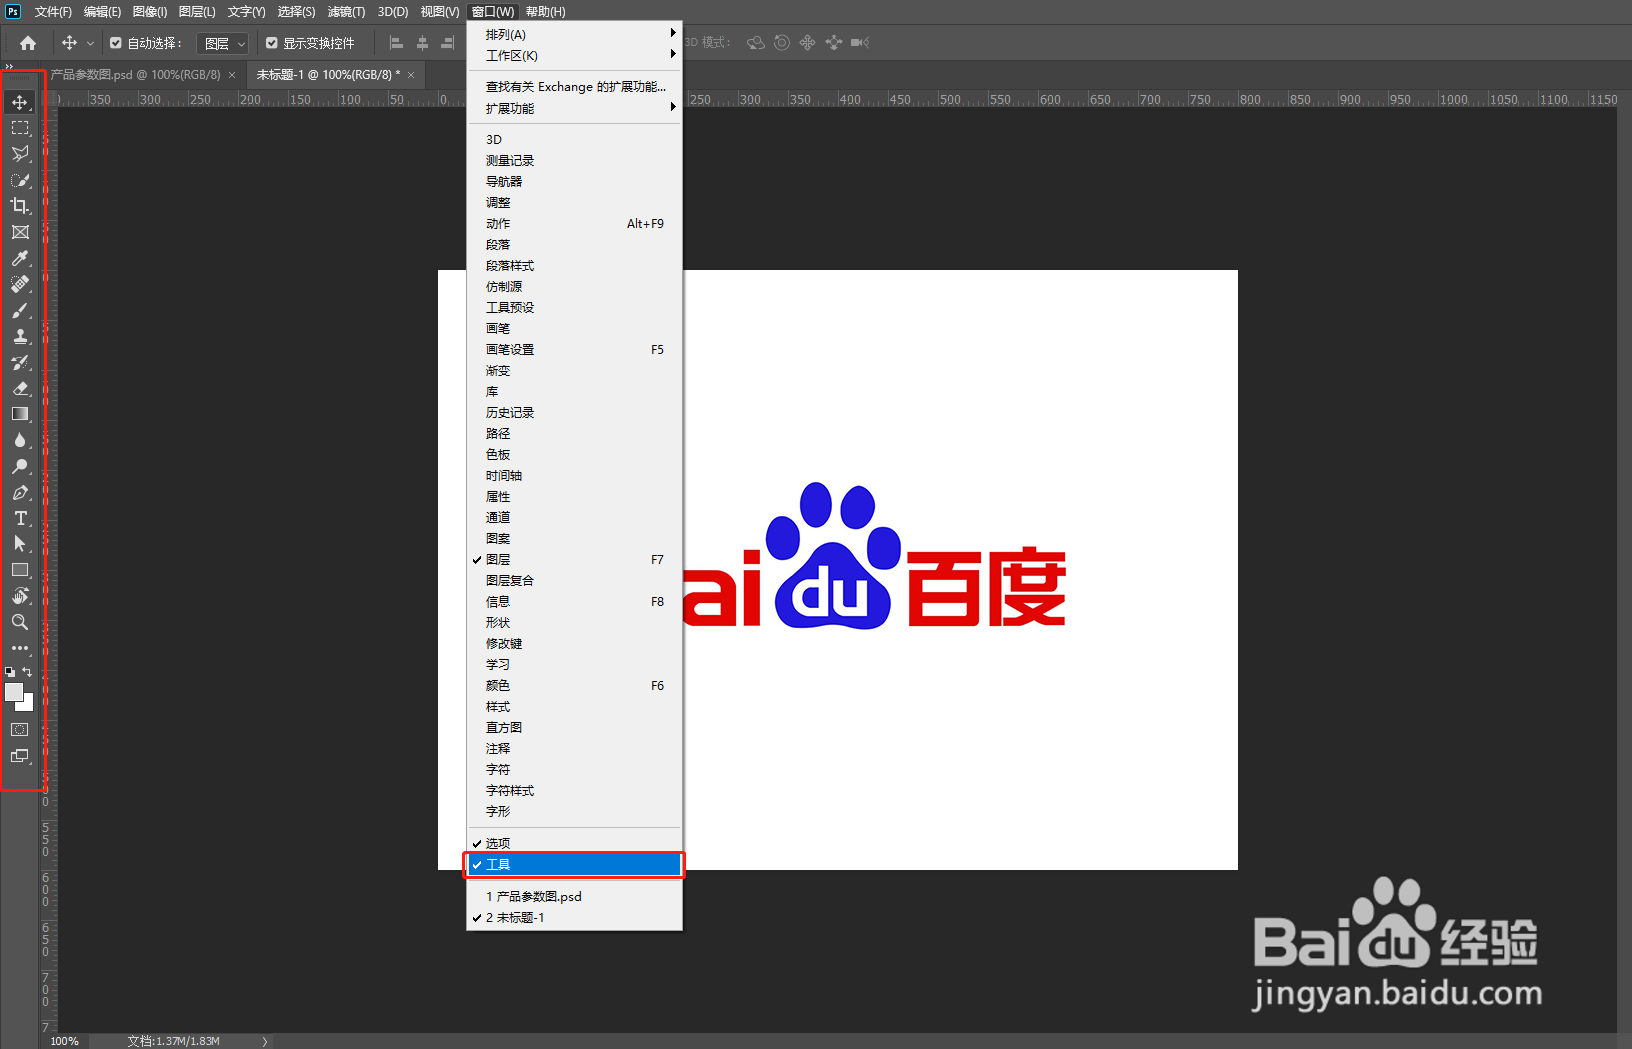Select the Quick Selection tool
Screen dimensions: 1632x1049
point(20,180)
